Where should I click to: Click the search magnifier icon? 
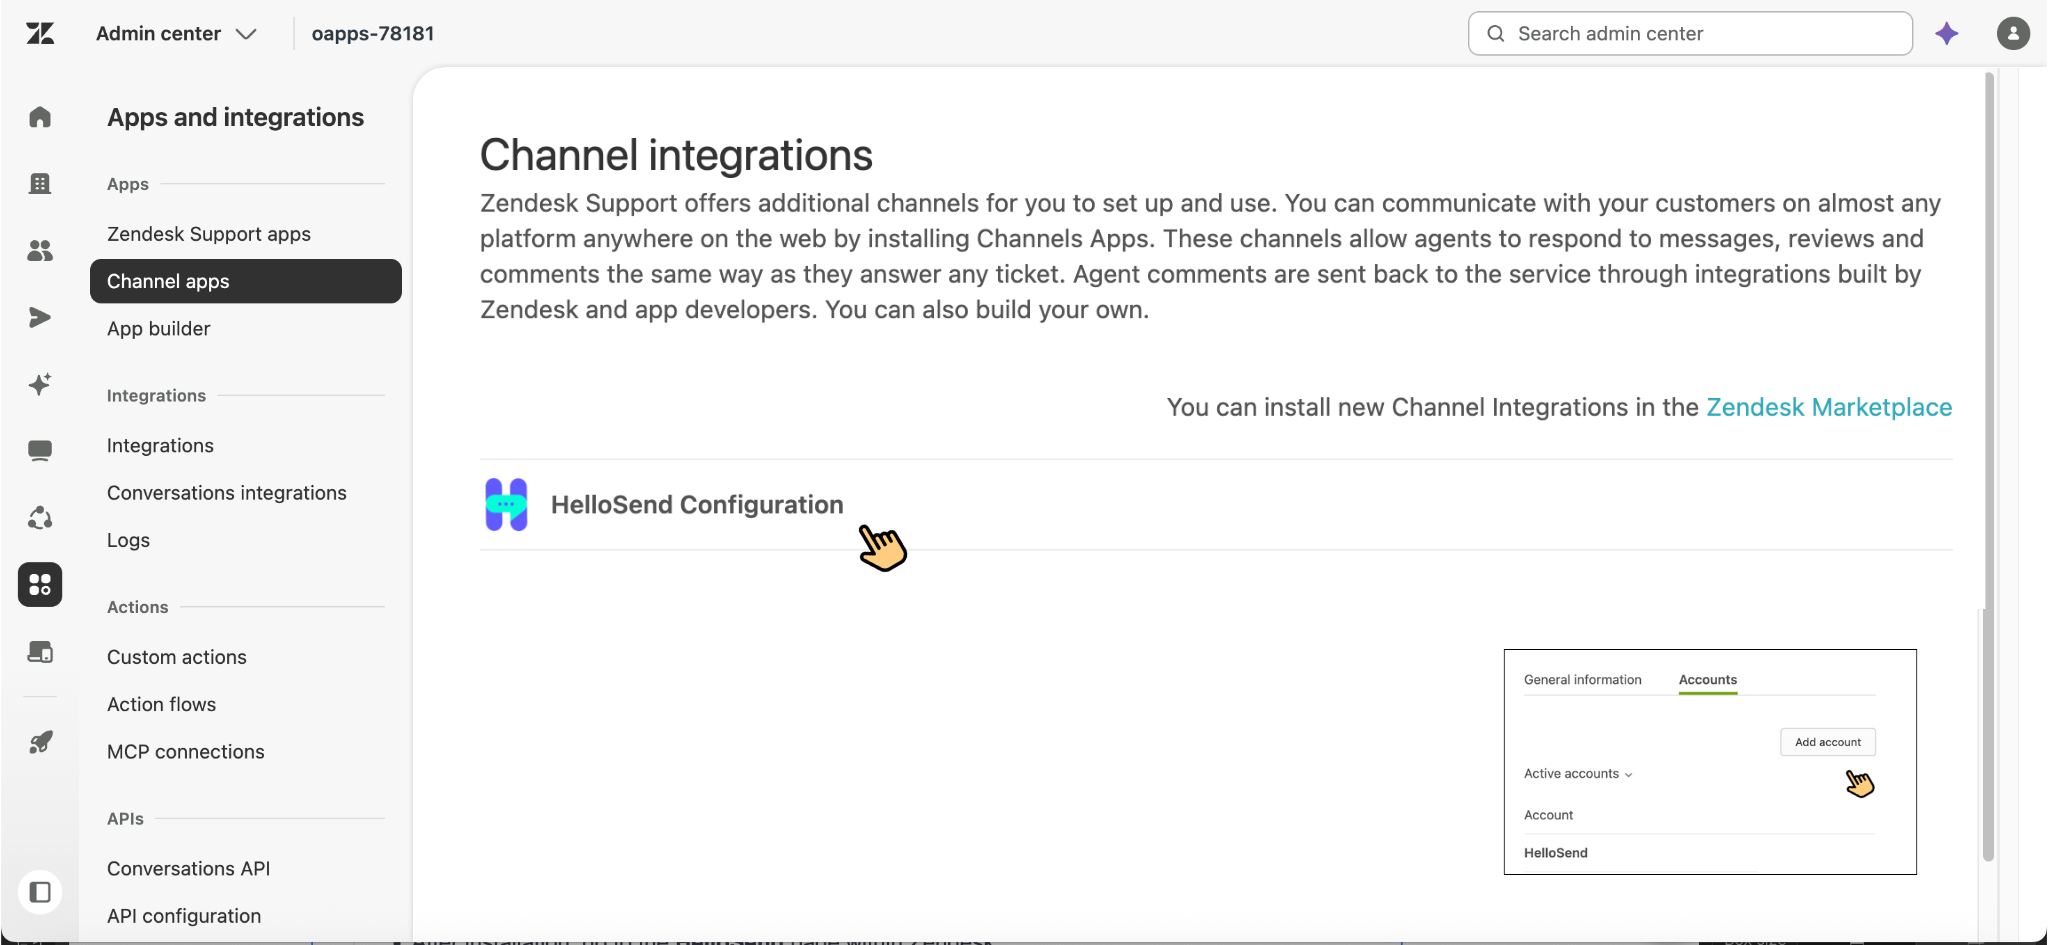pyautogui.click(x=1496, y=34)
